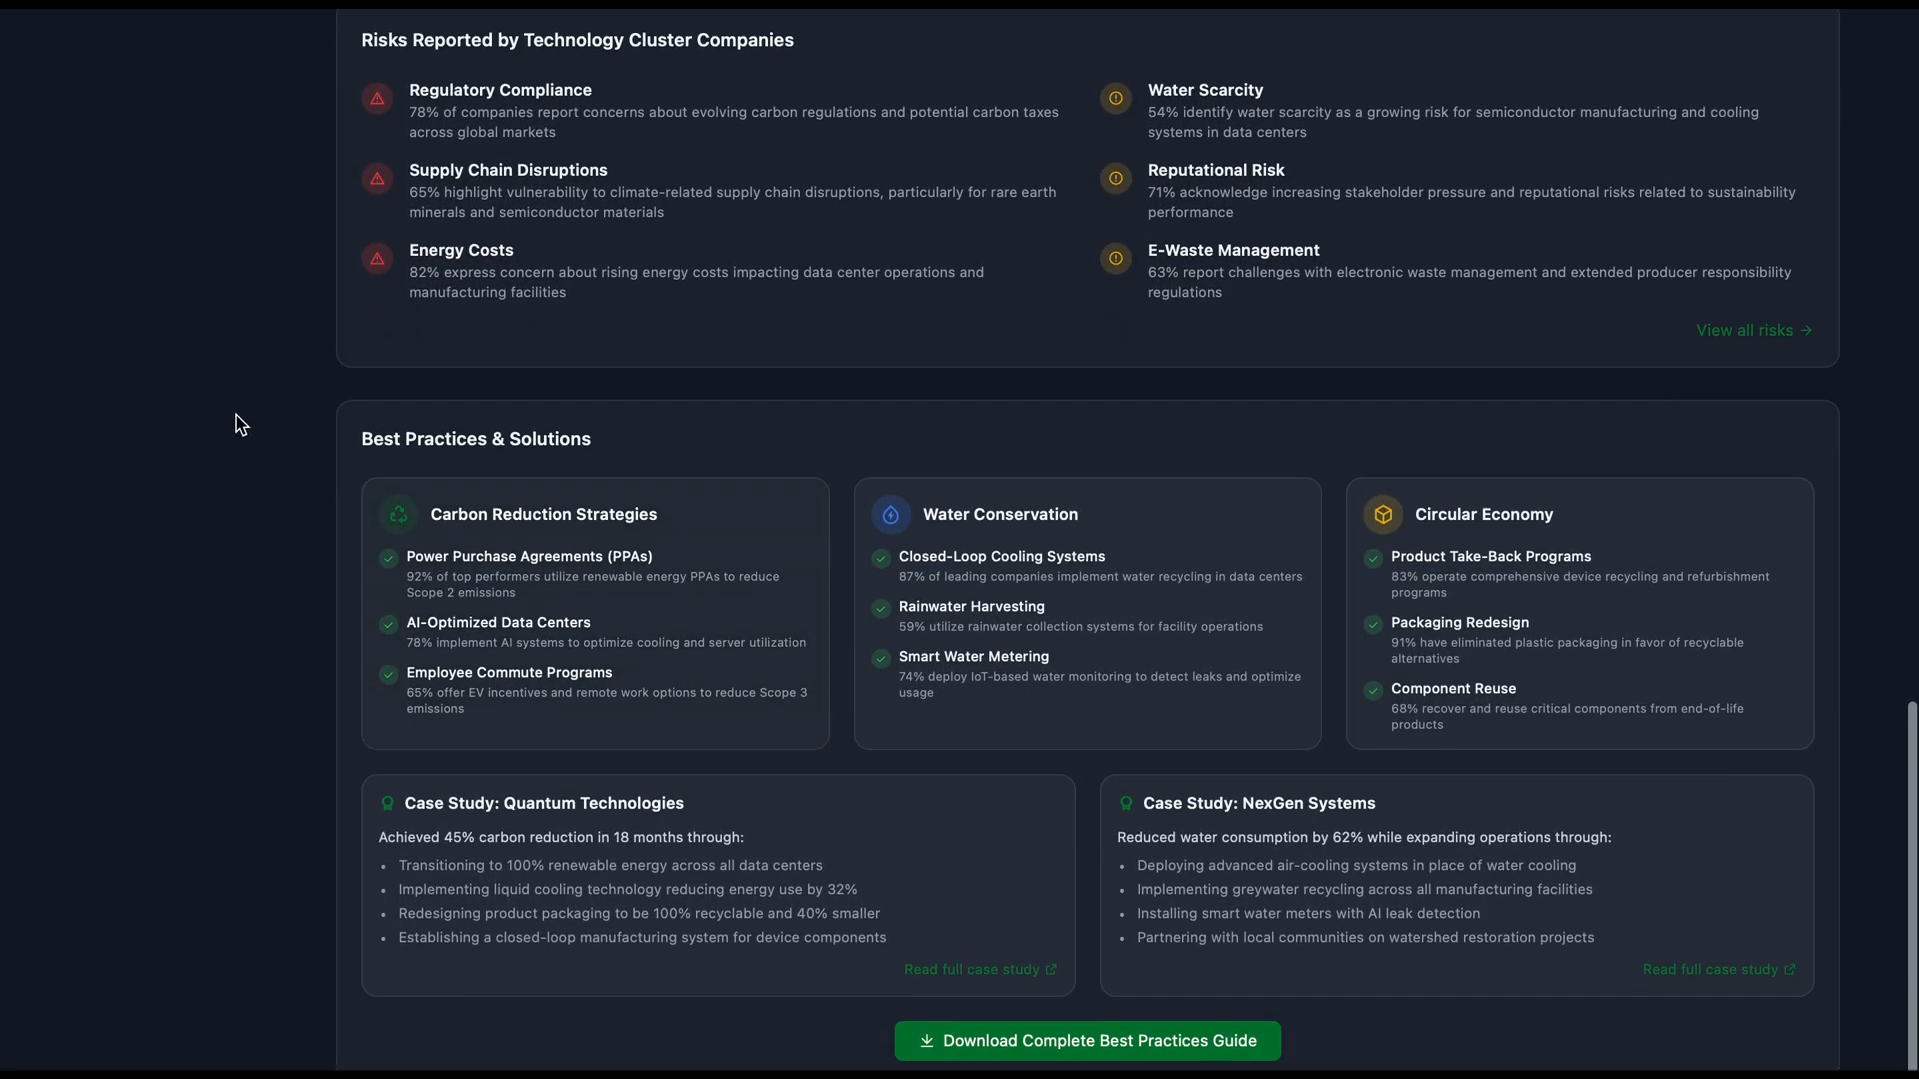Screen dimensions: 1919x1079
Task: Select the Water Scarcity risk title
Action: [x=1205, y=90]
